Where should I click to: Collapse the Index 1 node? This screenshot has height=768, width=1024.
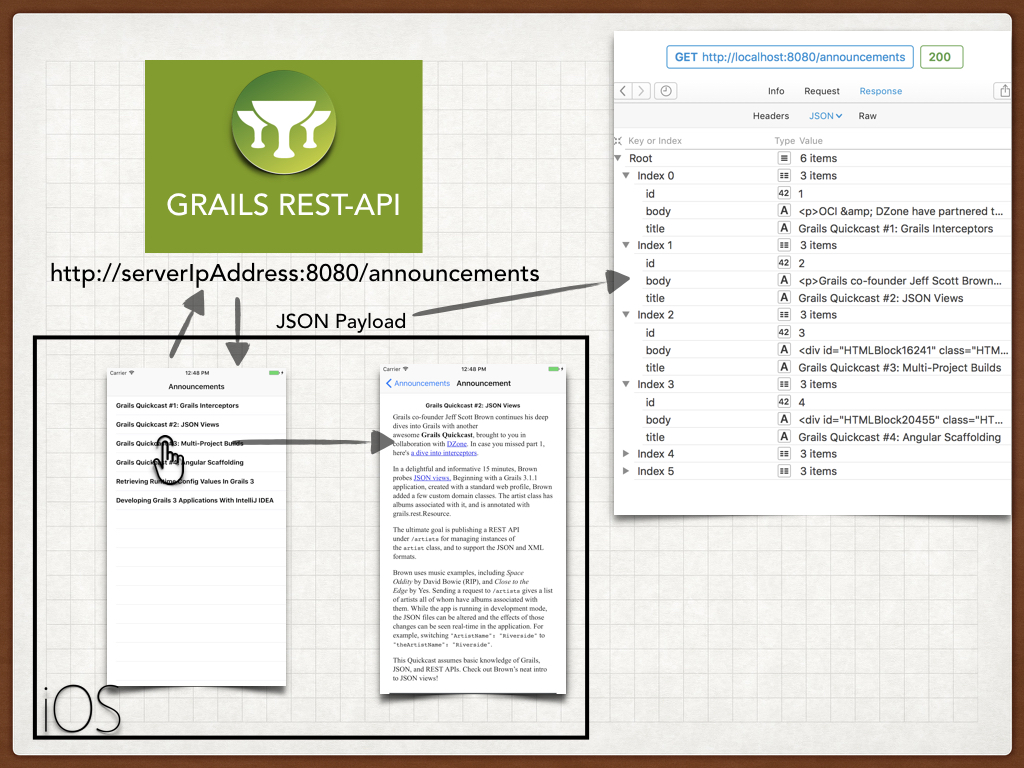point(626,245)
